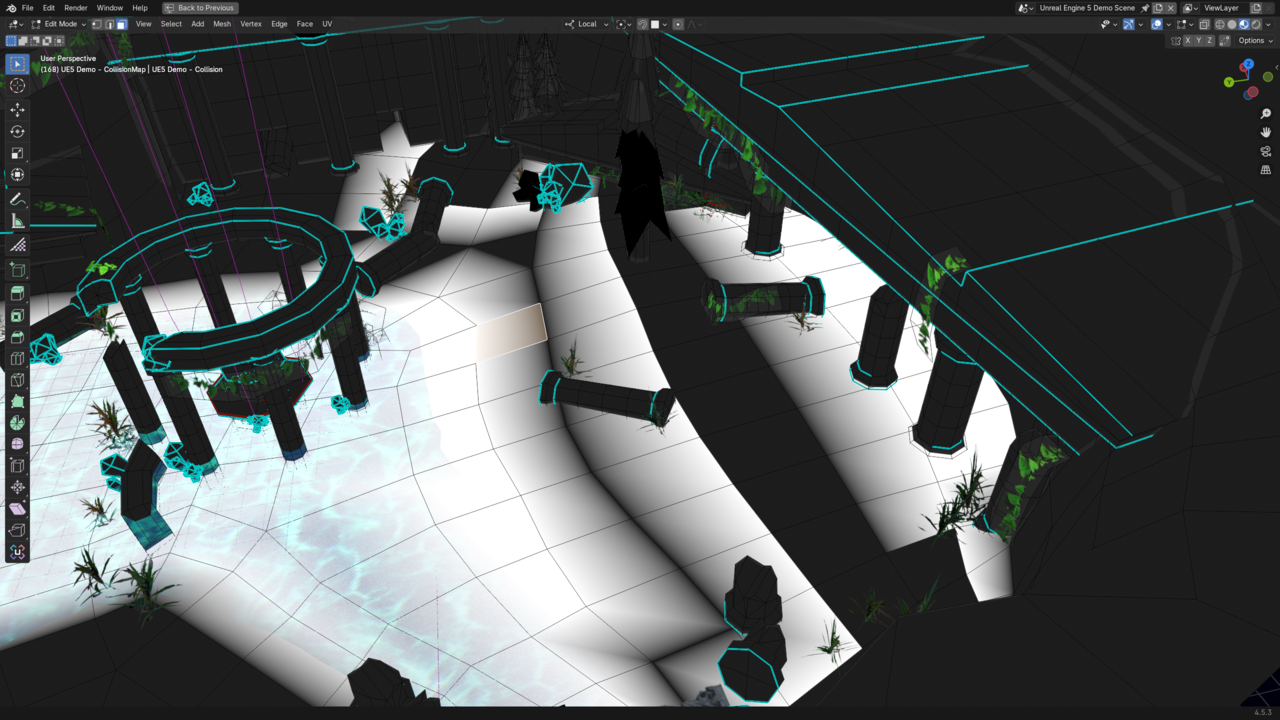Select the Annotate pencil tool
1280x720 pixels.
[x=17, y=200]
